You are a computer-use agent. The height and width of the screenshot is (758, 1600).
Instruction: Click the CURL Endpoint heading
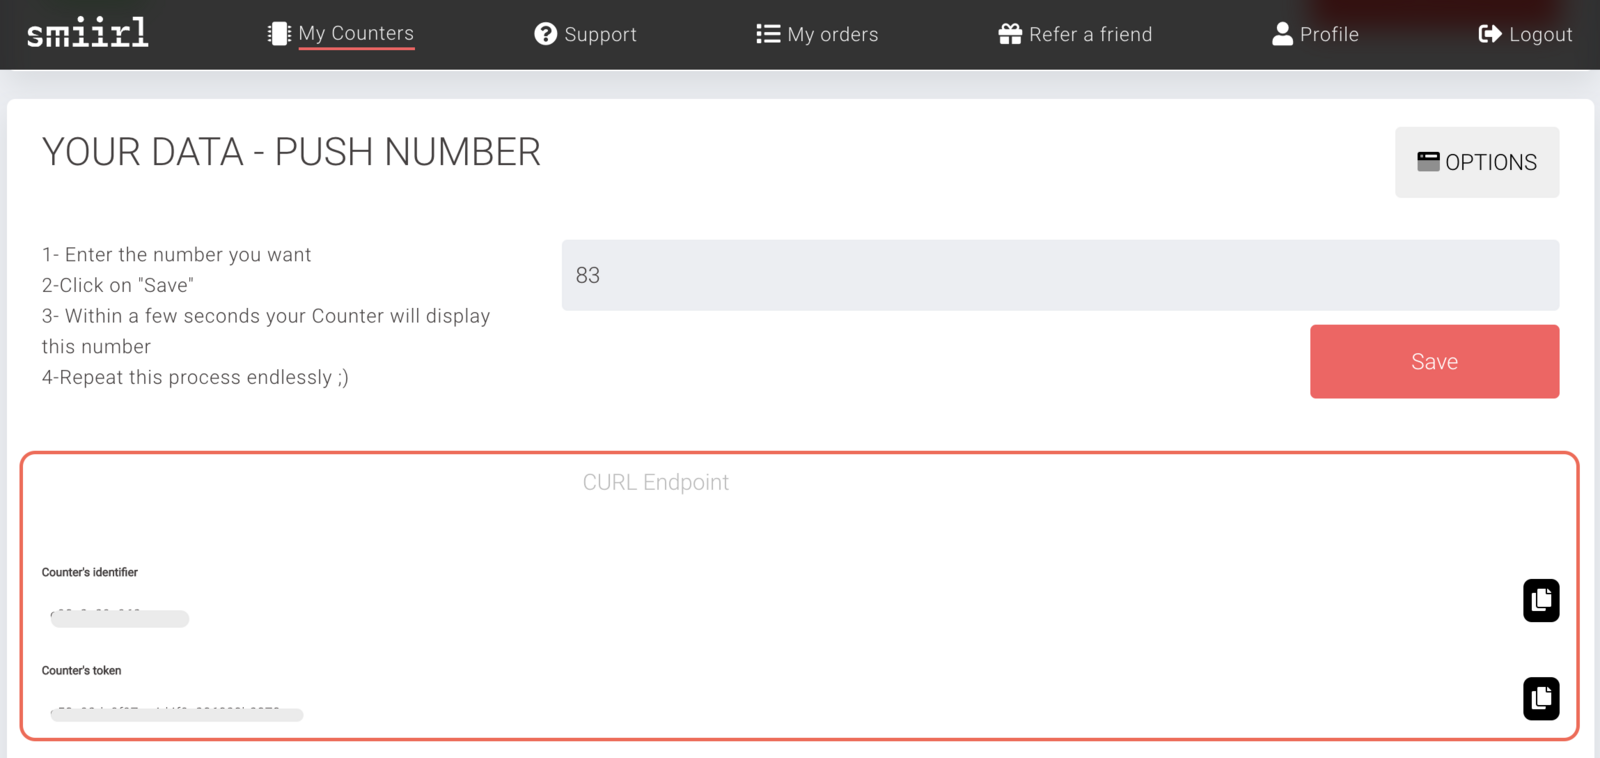pyautogui.click(x=655, y=482)
